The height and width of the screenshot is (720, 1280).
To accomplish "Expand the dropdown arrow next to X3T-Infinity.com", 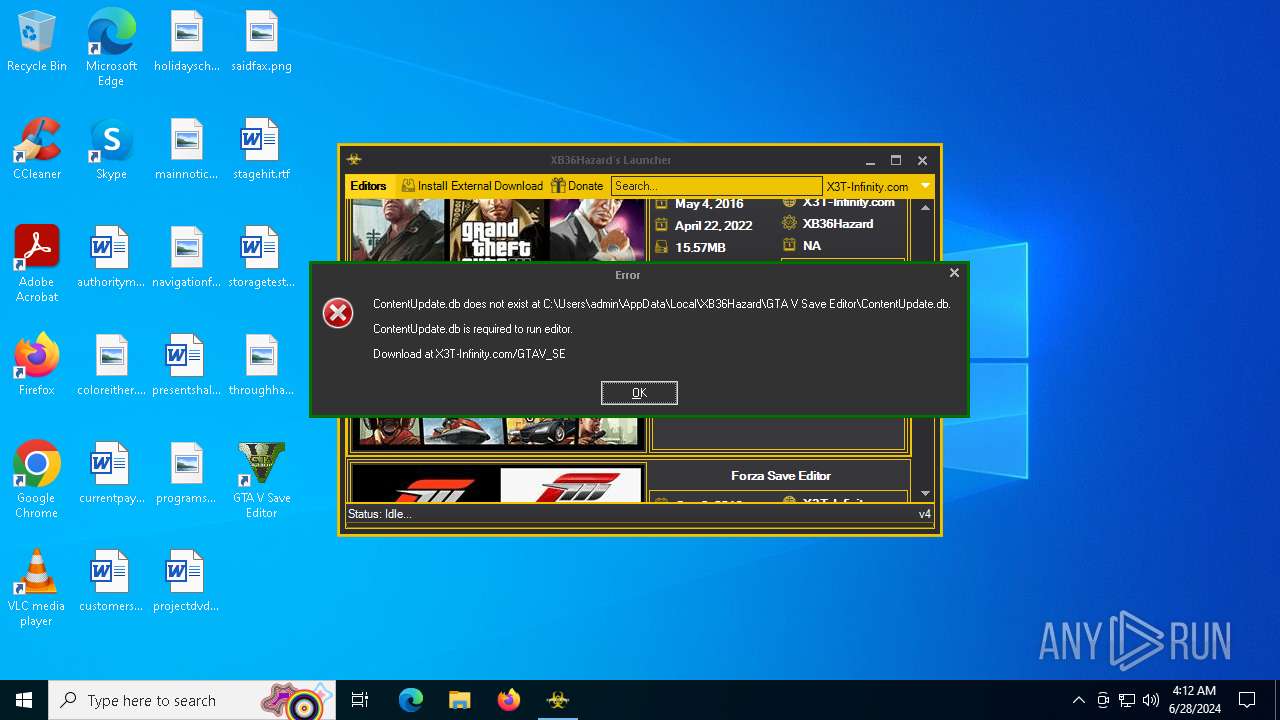I will (x=925, y=186).
